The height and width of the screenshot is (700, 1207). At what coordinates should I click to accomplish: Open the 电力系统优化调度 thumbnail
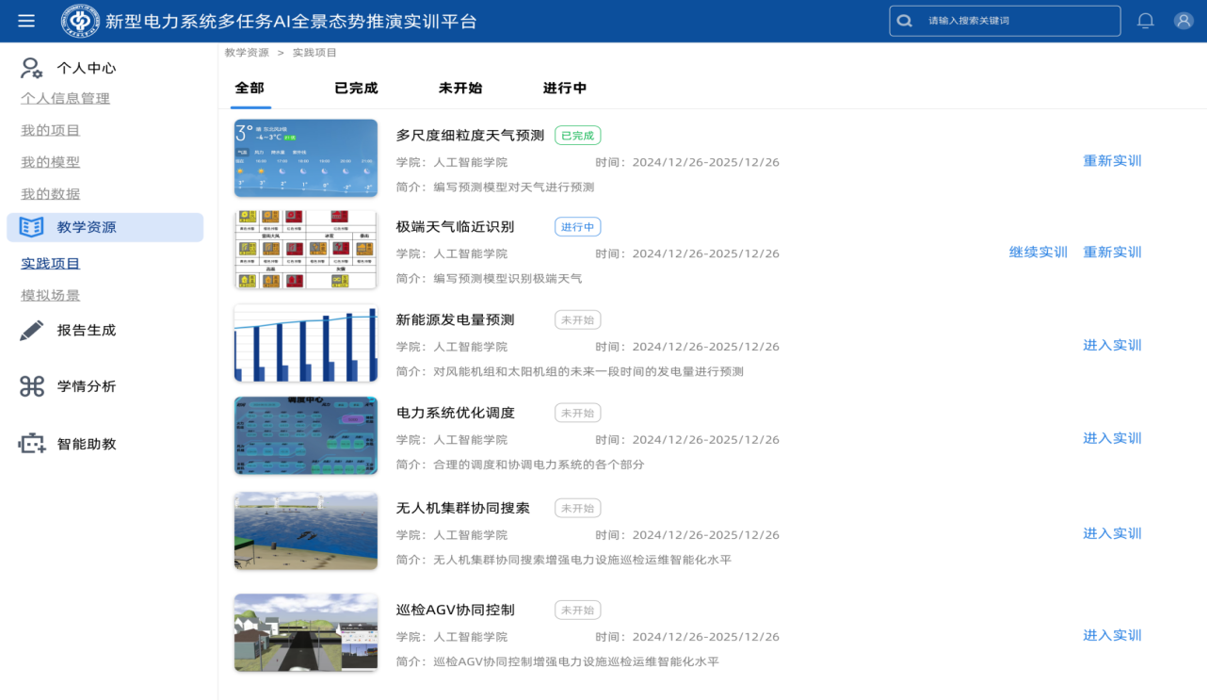coord(306,436)
